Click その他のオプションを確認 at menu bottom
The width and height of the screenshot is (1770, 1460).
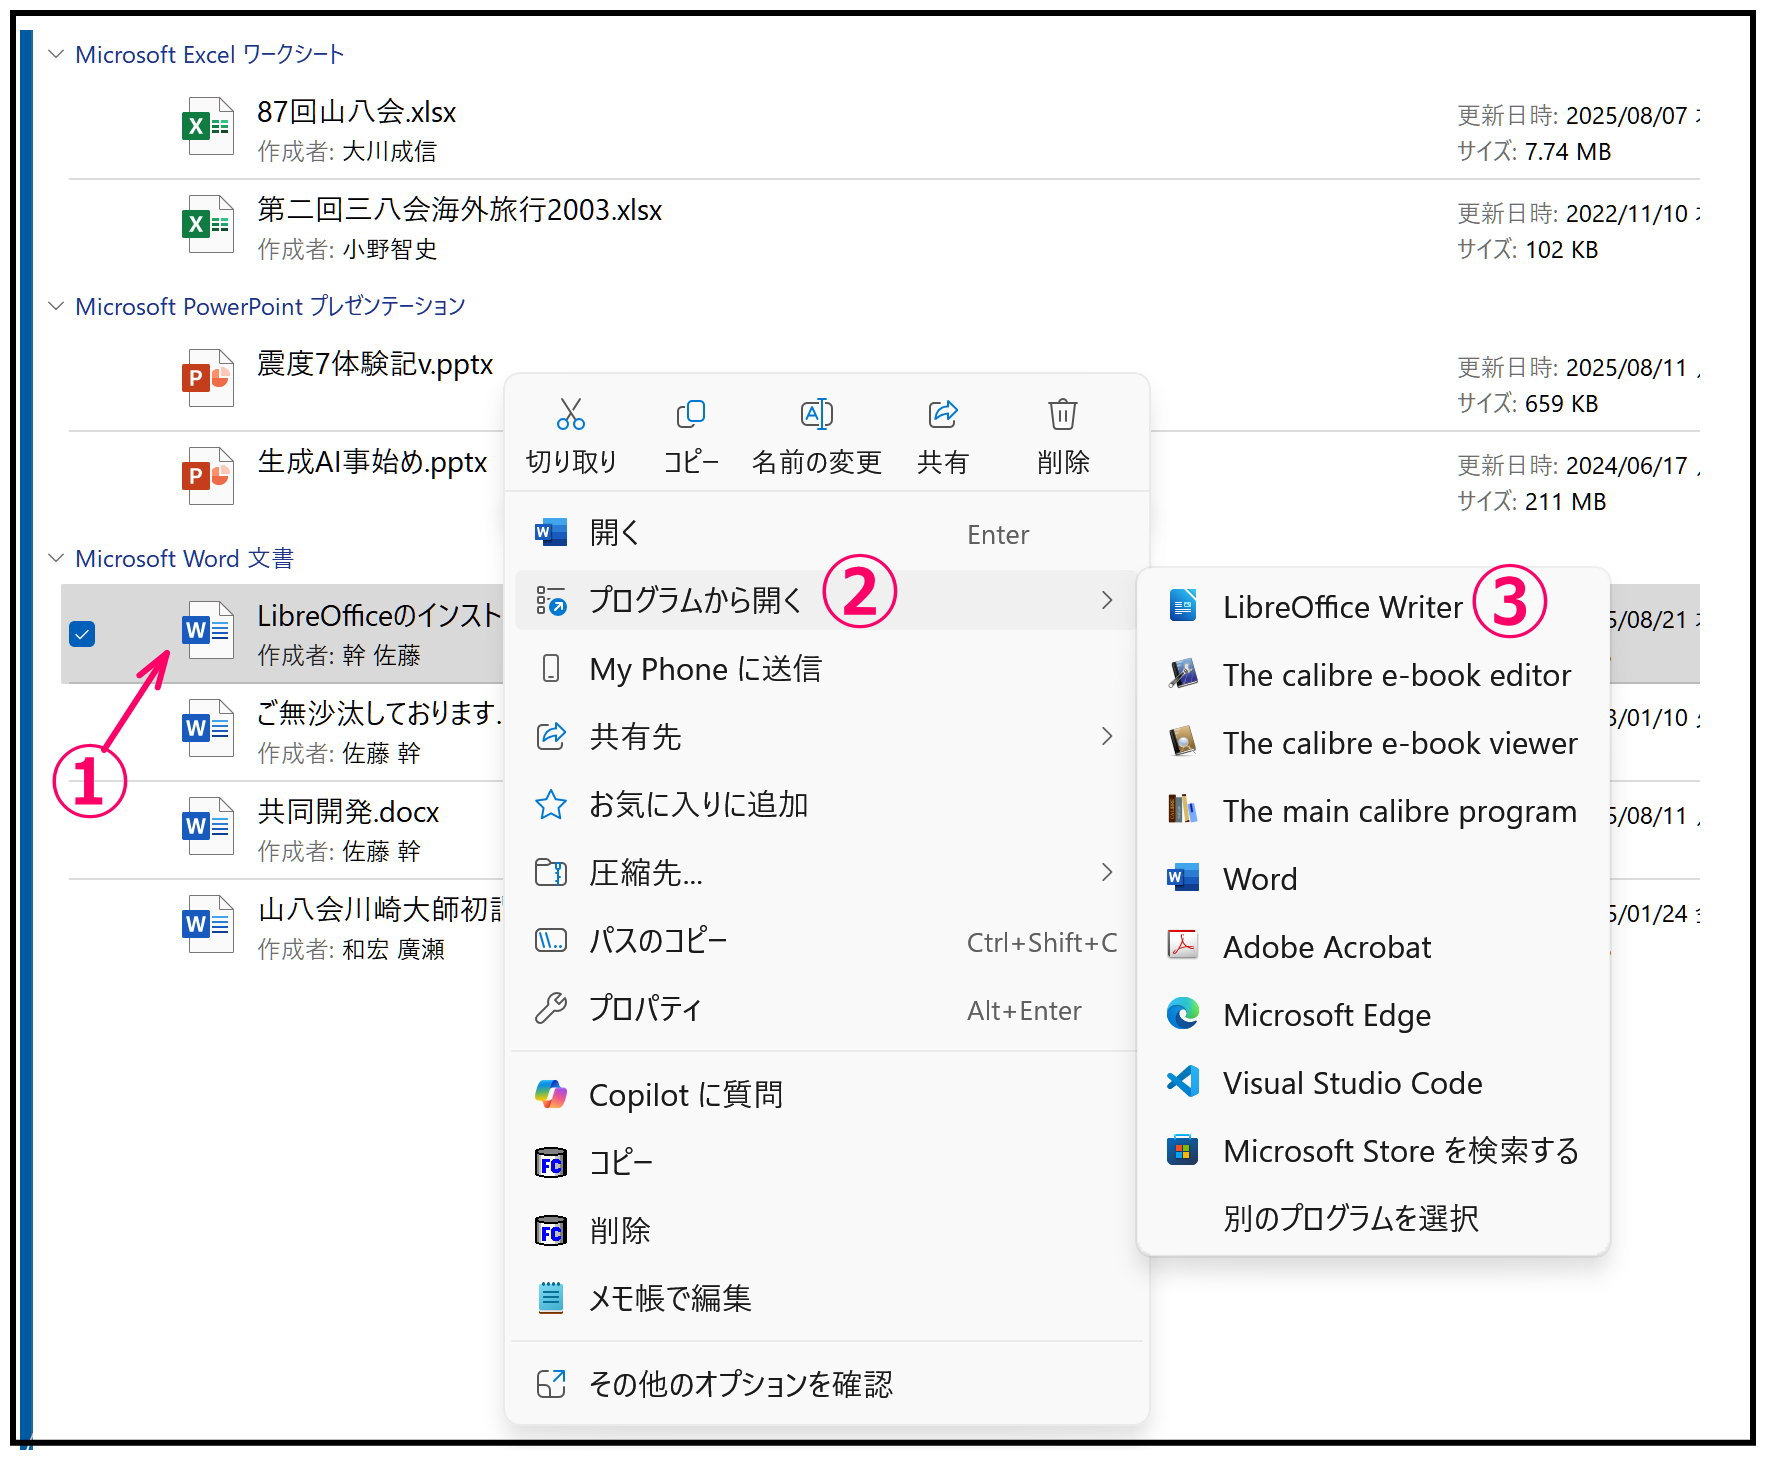740,1384
